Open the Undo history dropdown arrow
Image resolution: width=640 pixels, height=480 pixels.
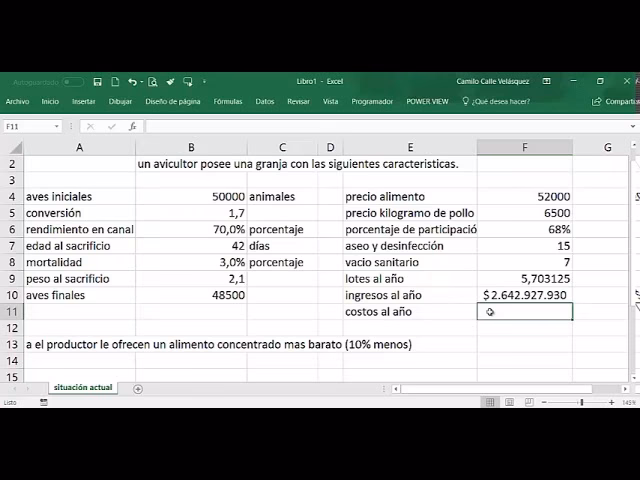141,81
